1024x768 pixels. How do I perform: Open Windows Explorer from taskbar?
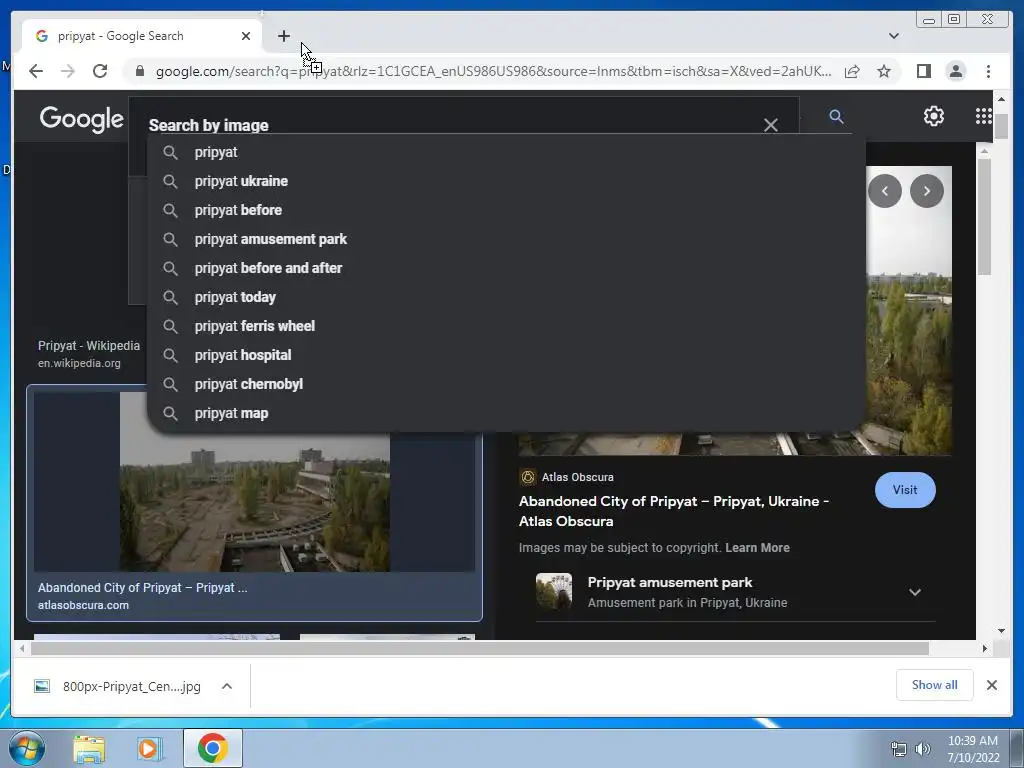click(x=89, y=748)
